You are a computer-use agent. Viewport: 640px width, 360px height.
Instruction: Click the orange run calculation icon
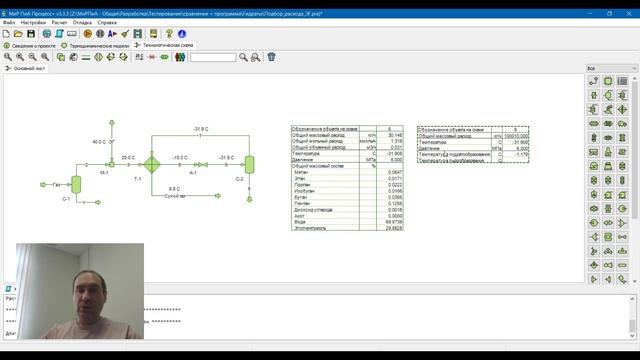[x=87, y=34]
